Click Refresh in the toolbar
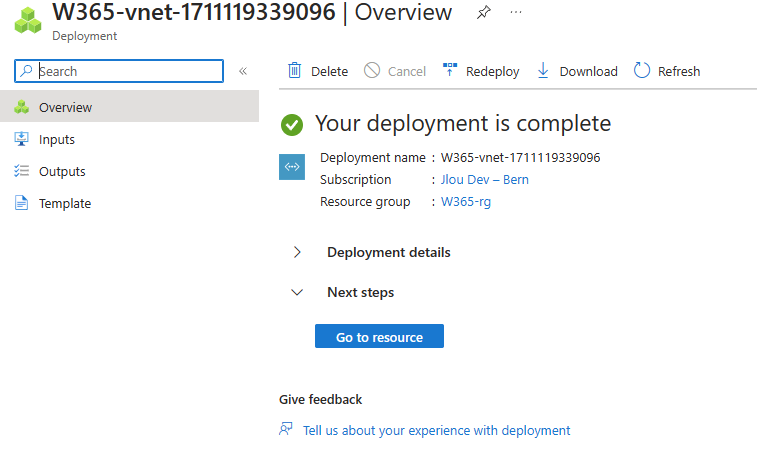Image resolution: width=757 pixels, height=451 pixels. [667, 71]
